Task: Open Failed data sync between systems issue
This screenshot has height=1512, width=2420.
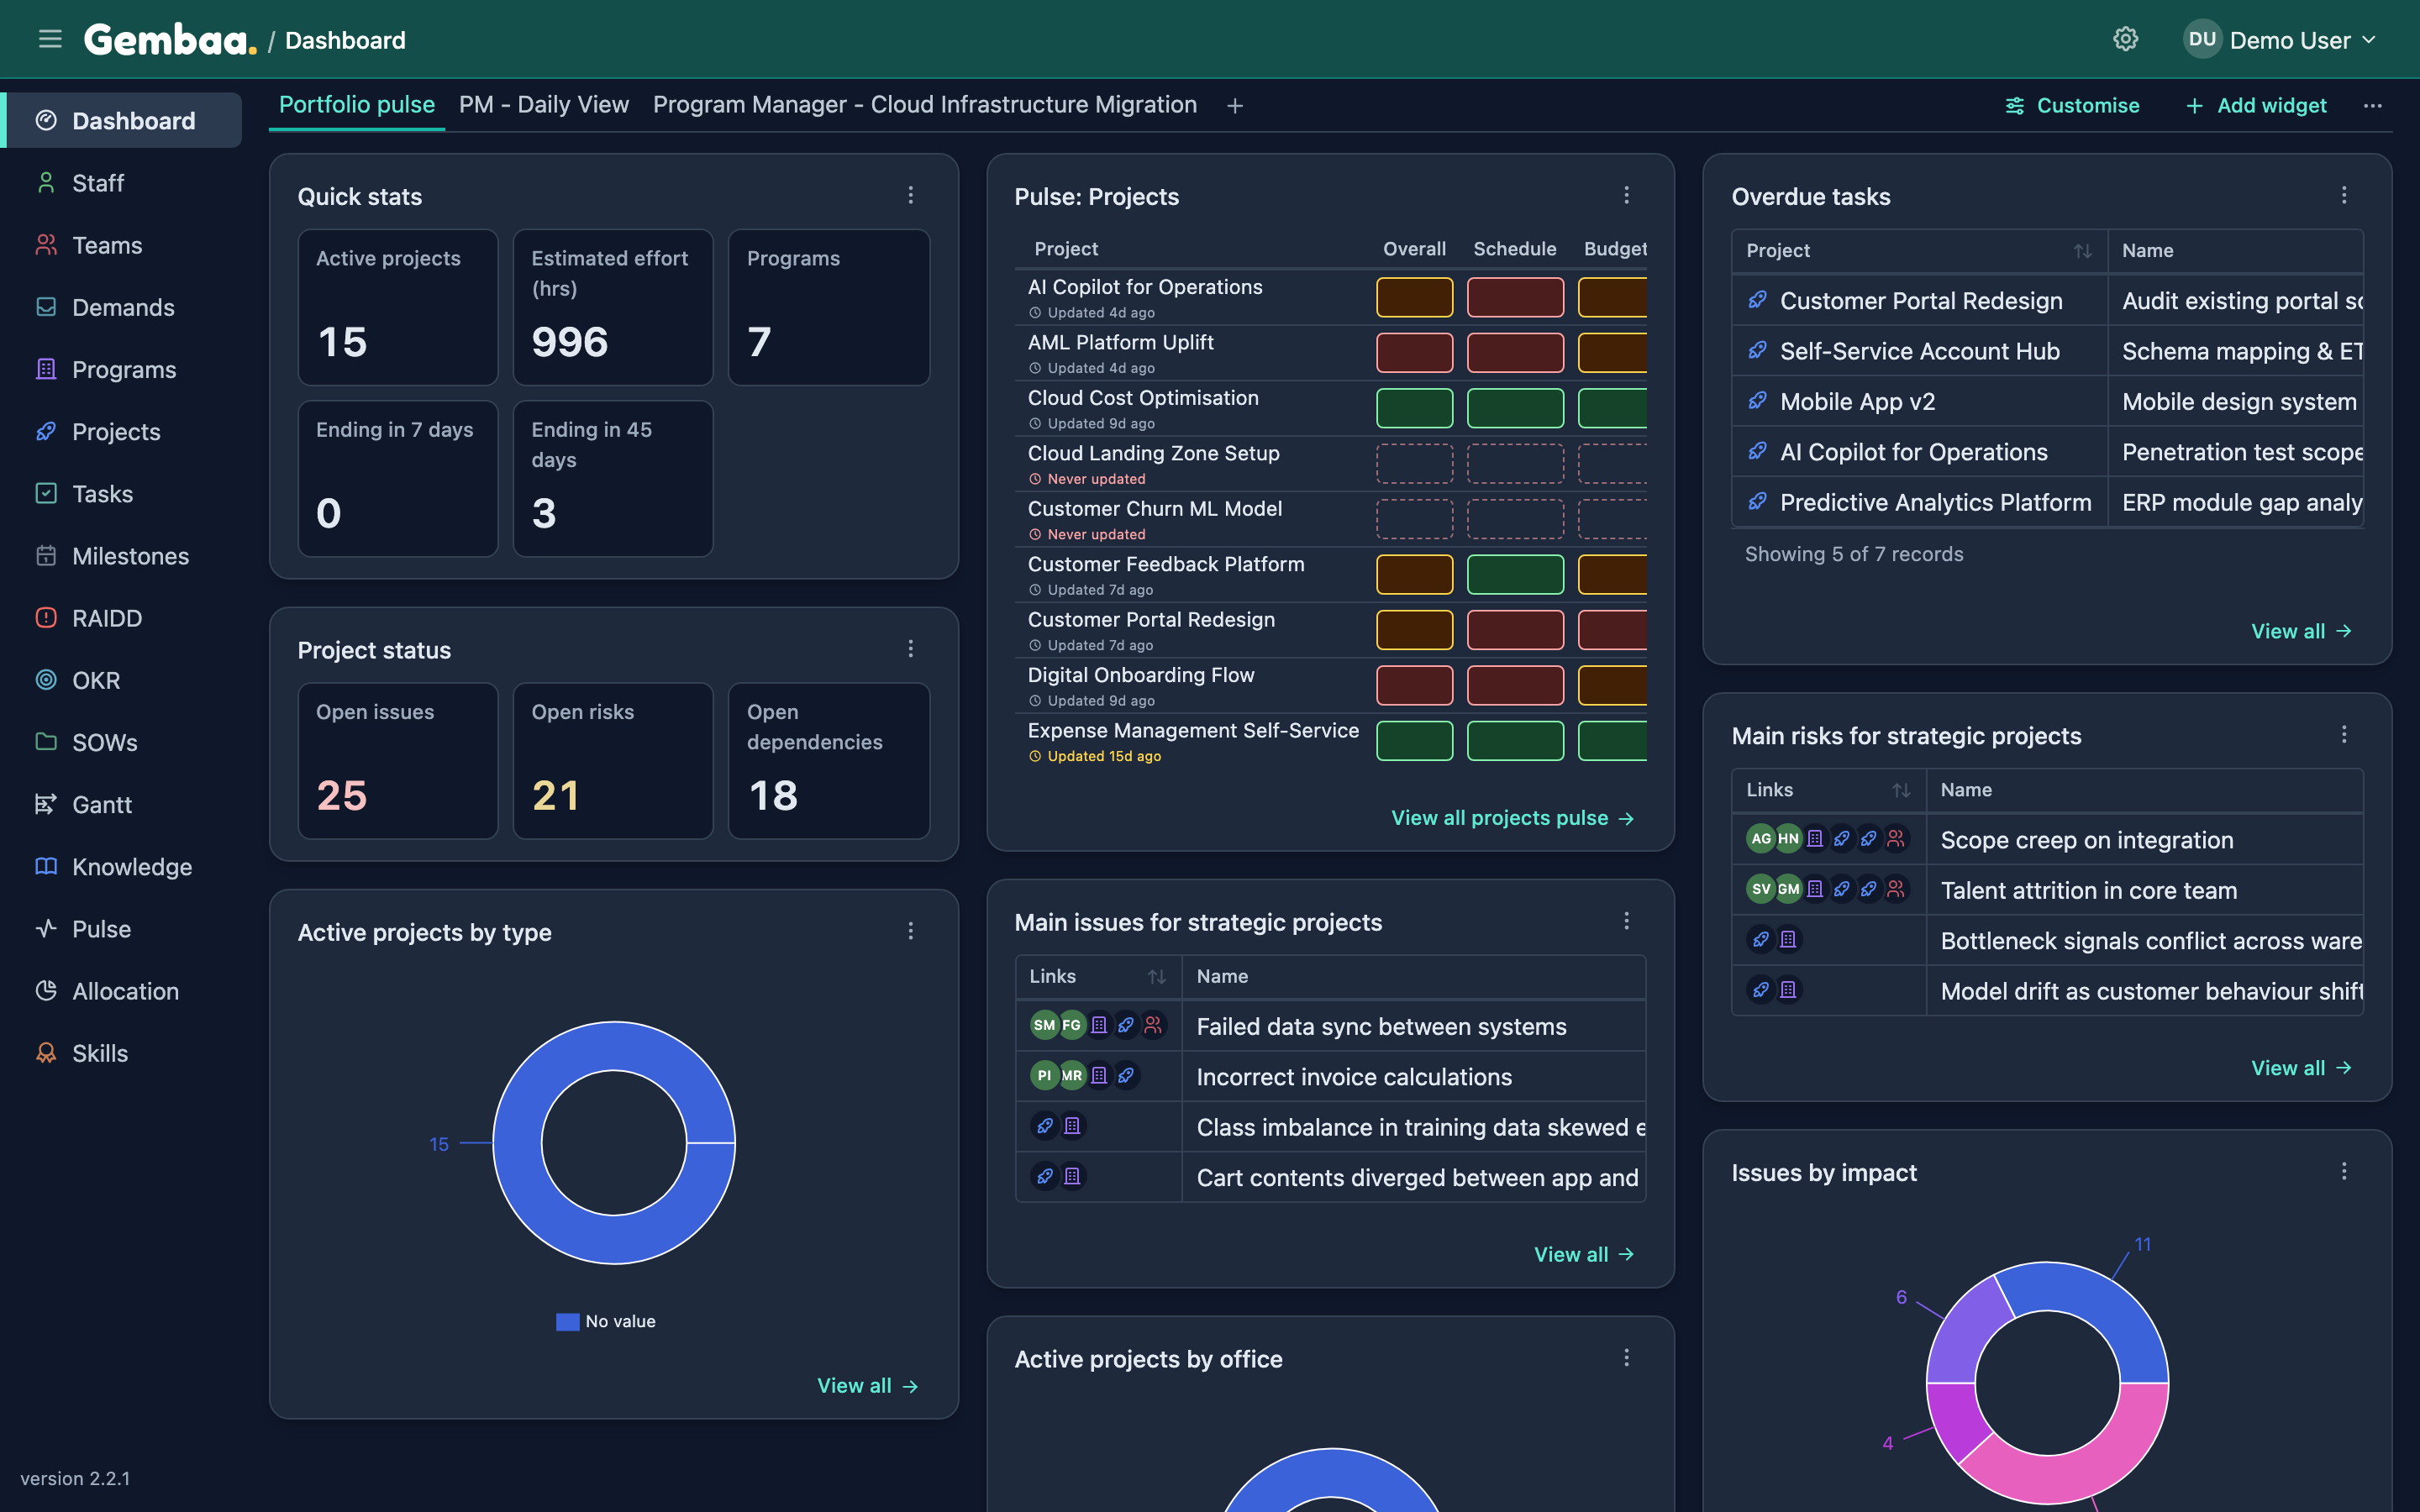Action: pyautogui.click(x=1381, y=1026)
